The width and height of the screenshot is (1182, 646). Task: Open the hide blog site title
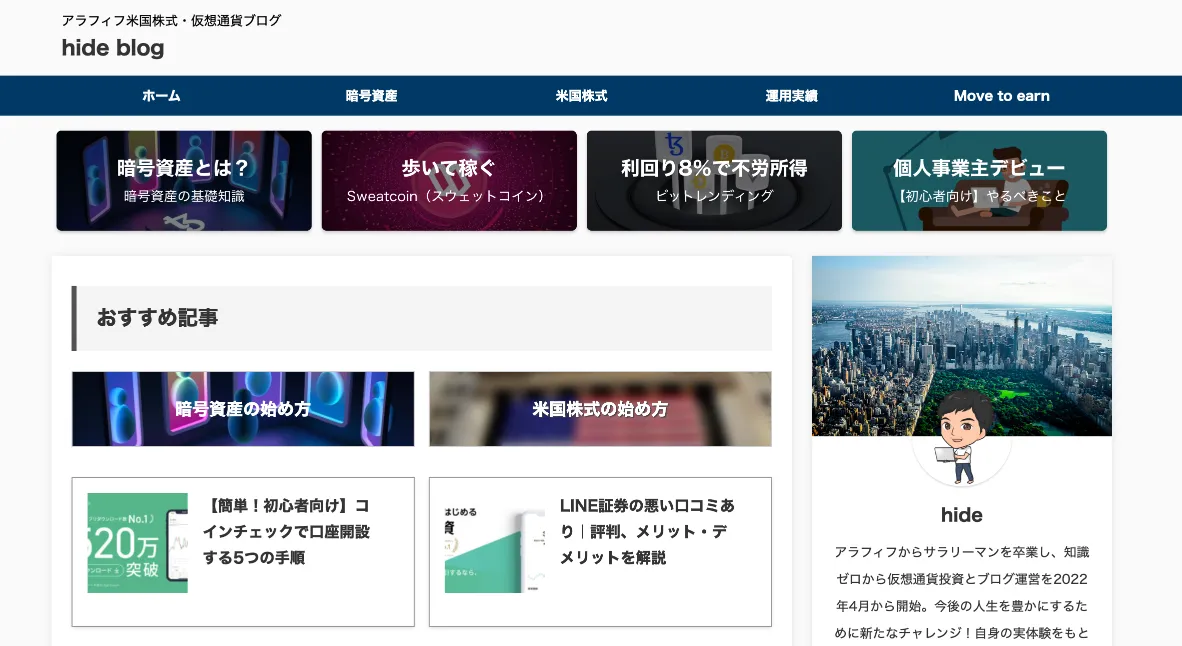click(113, 48)
